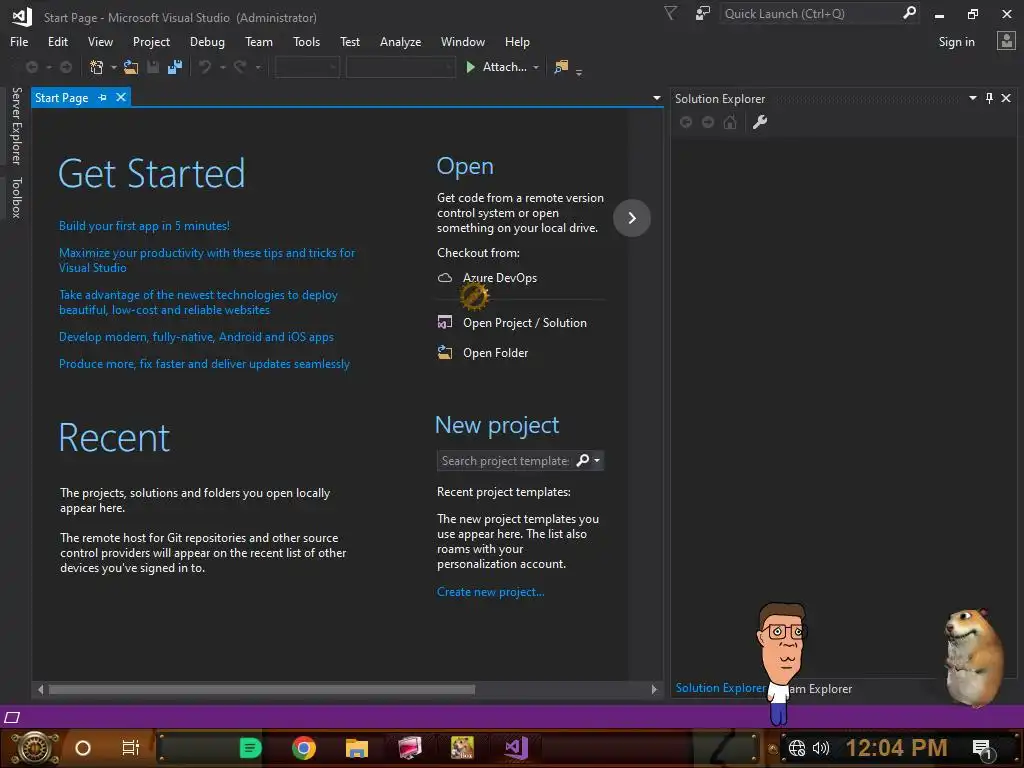Screen dimensions: 1024x768
Task: Open the document tab list dropdown arrow
Action: 656,98
